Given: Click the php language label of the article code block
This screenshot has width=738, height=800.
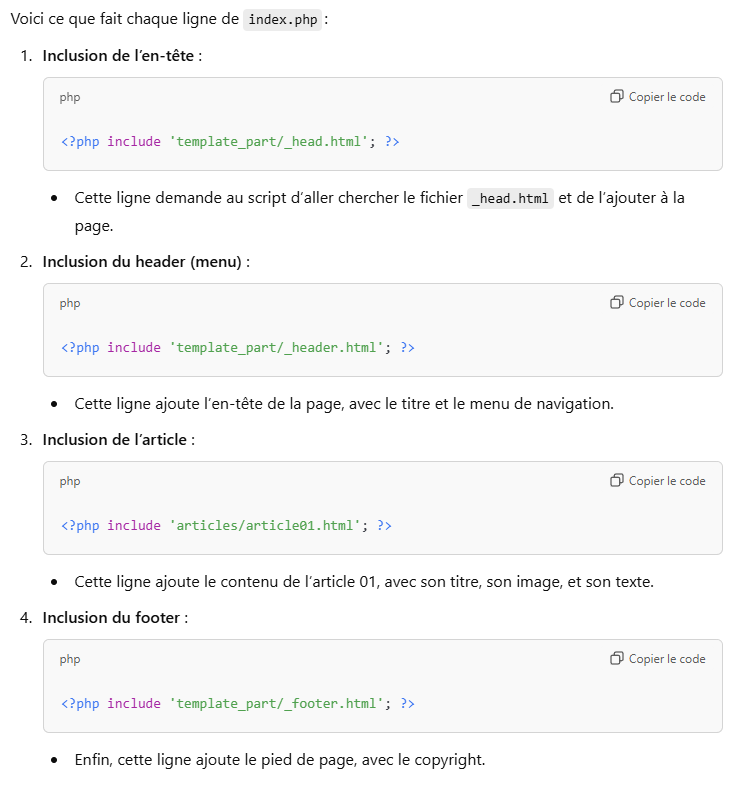Looking at the screenshot, I should (70, 481).
